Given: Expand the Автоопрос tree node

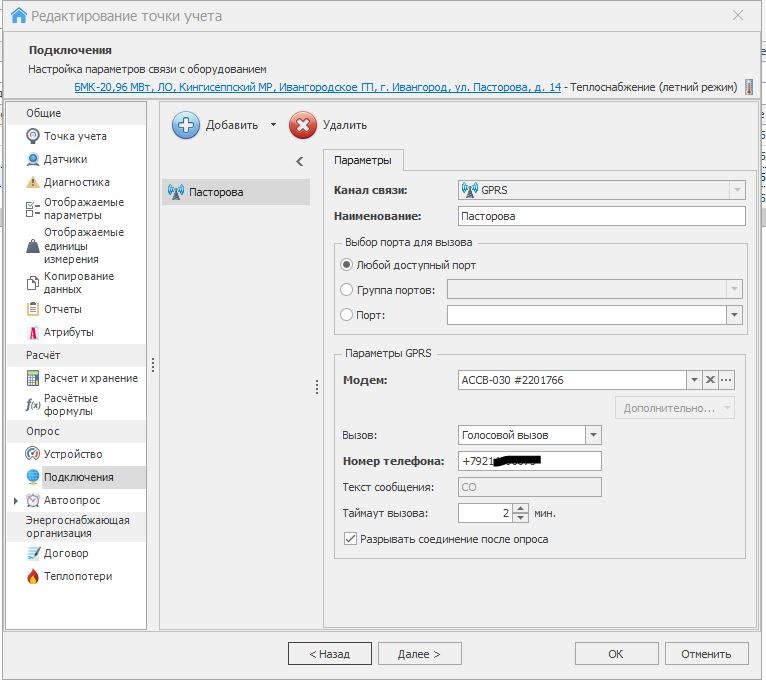Looking at the screenshot, I should pyautogui.click(x=15, y=500).
